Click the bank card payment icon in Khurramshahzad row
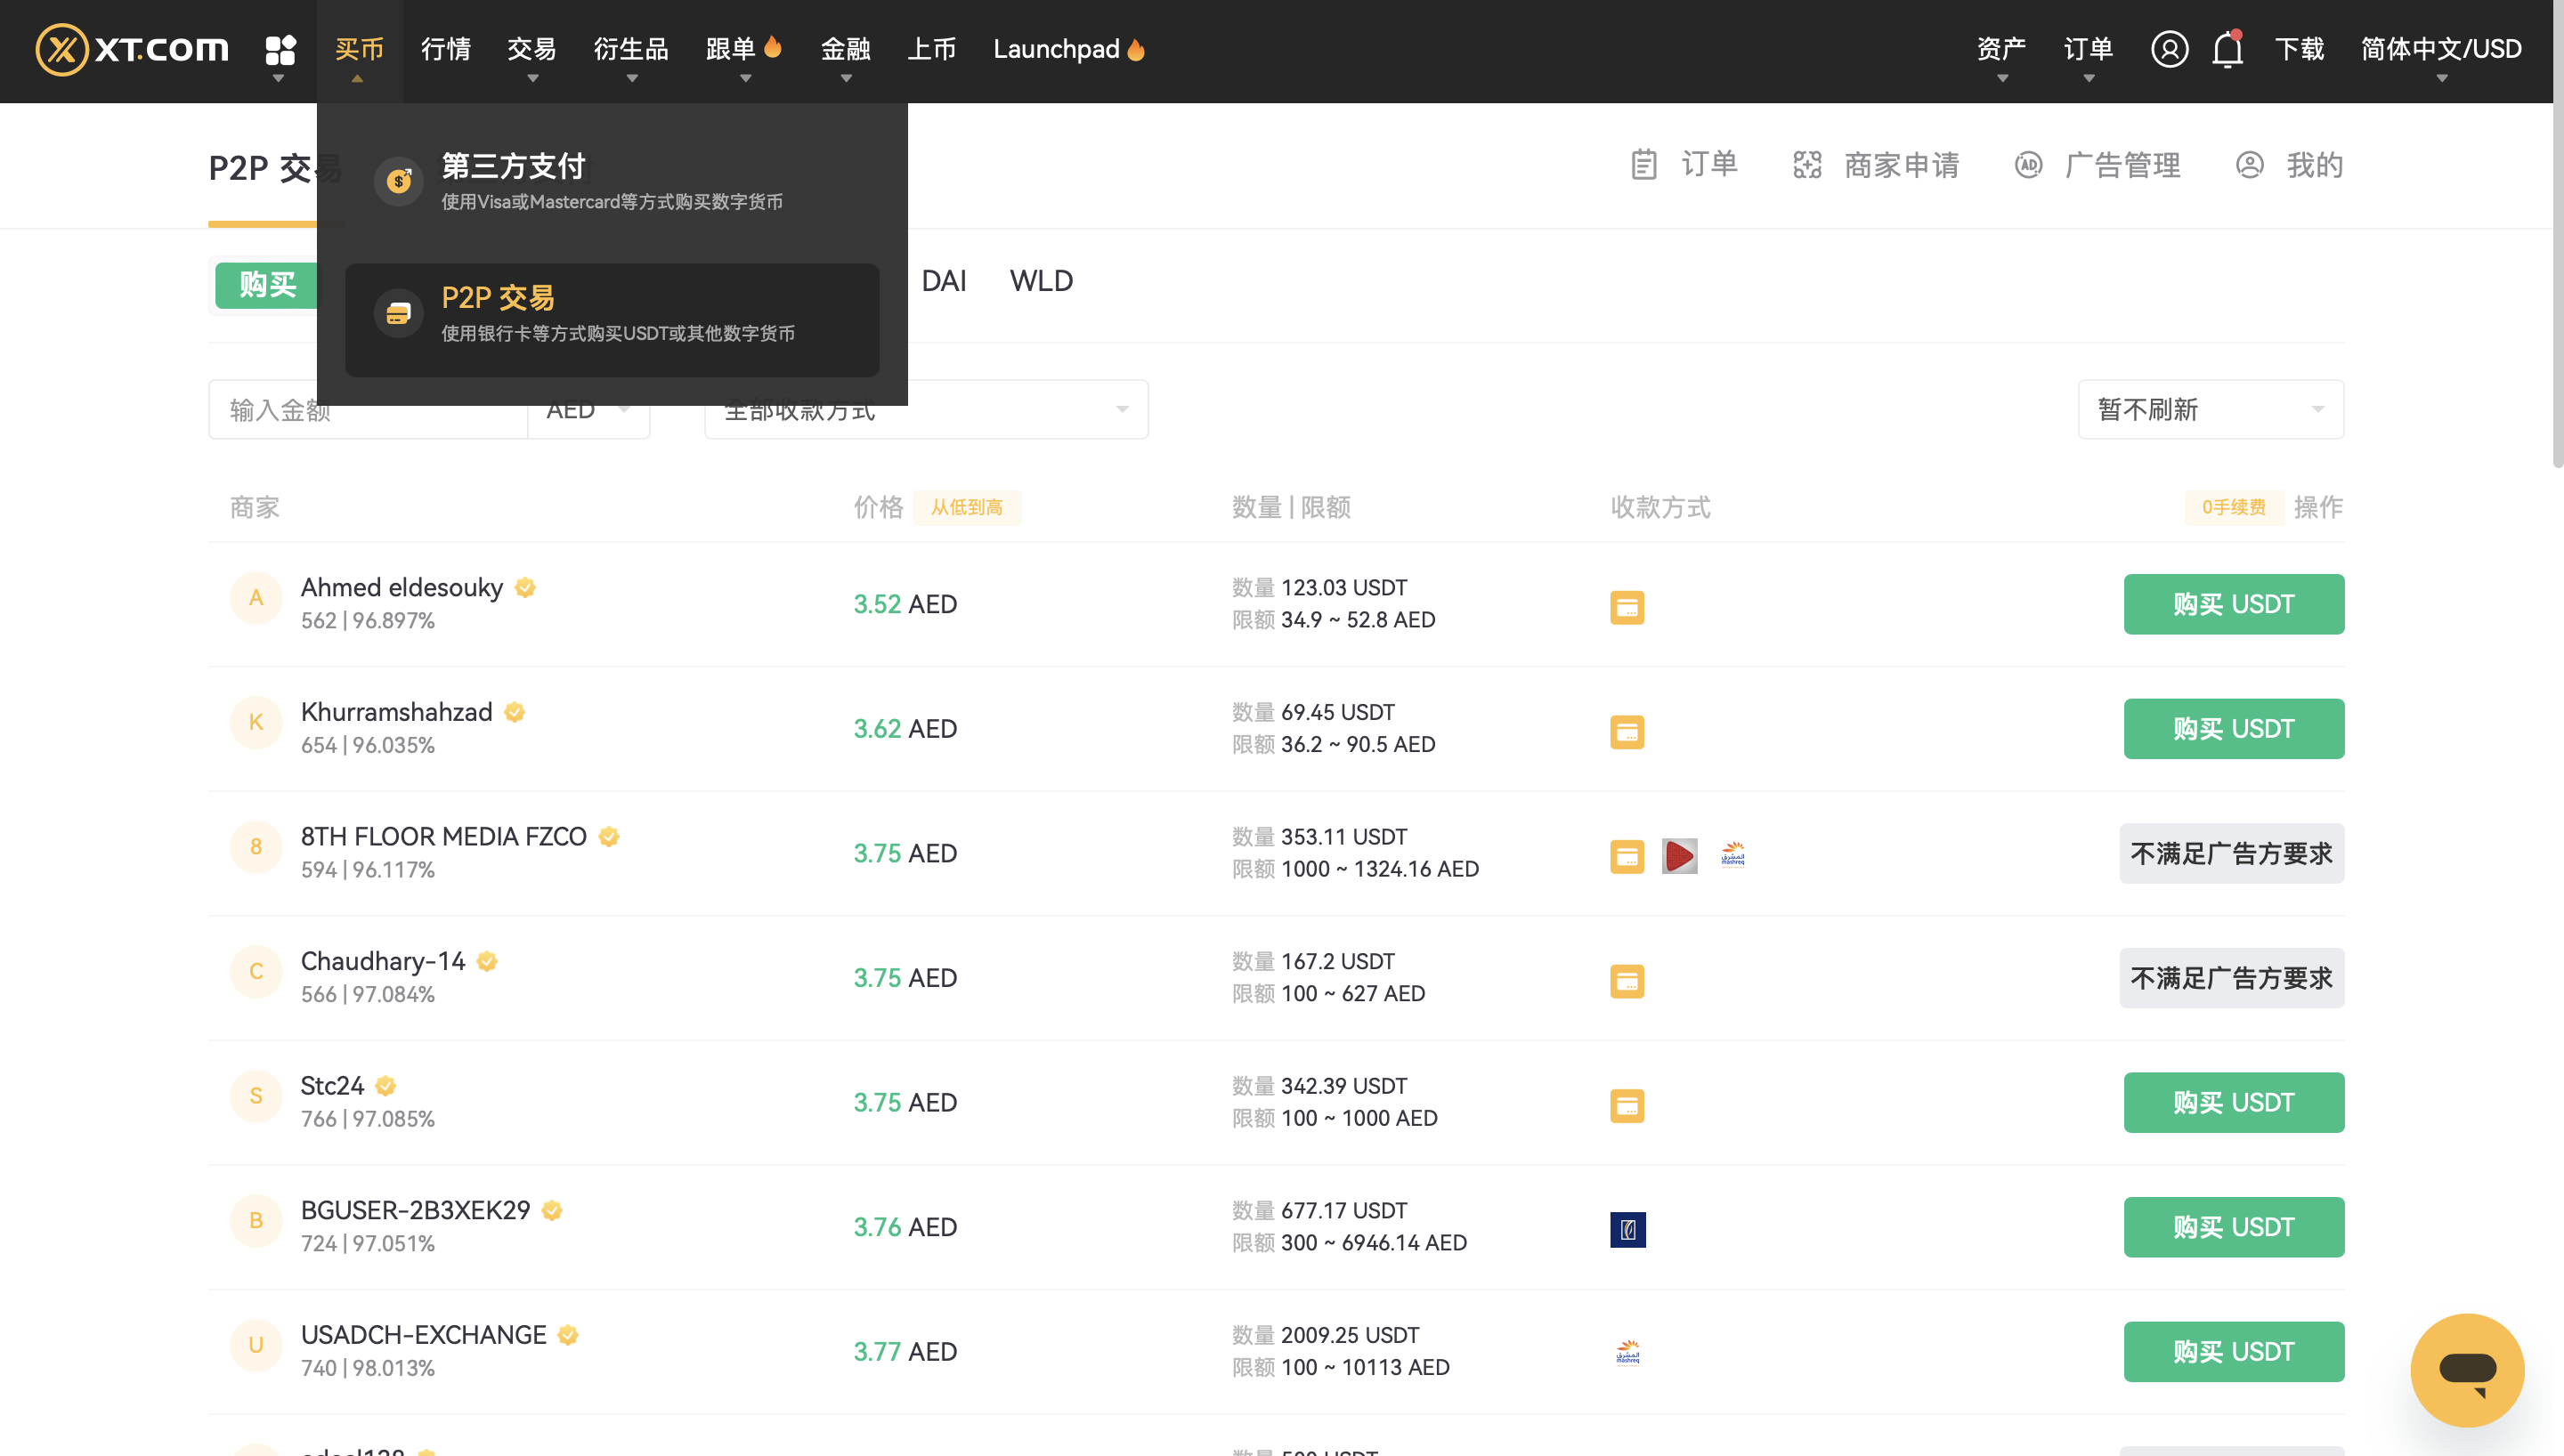 (x=1627, y=732)
